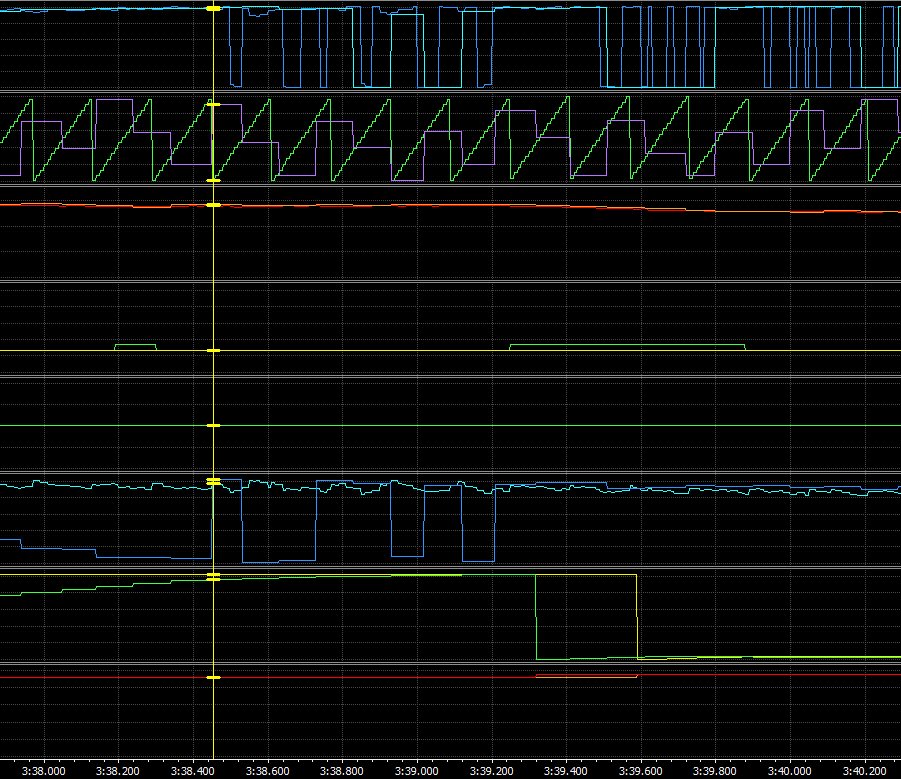Select short green pulse near 3:38.200

(x=136, y=344)
